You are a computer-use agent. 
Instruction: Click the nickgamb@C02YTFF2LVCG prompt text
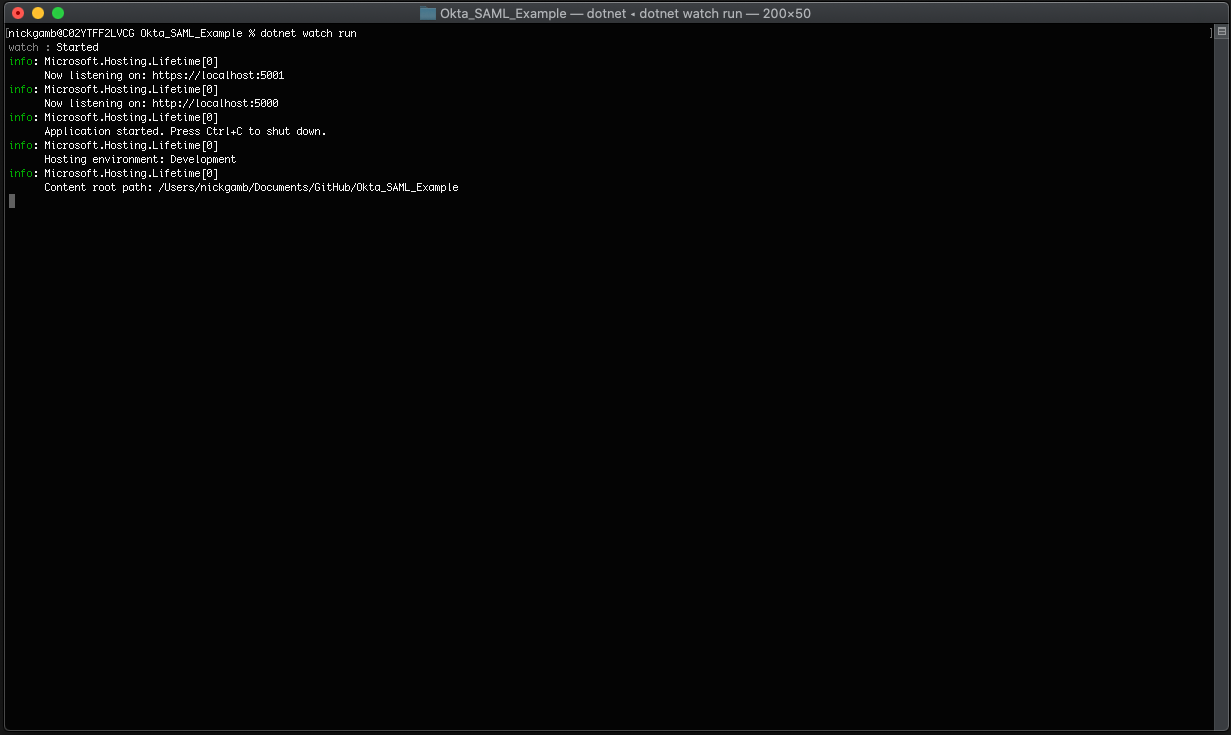70,33
